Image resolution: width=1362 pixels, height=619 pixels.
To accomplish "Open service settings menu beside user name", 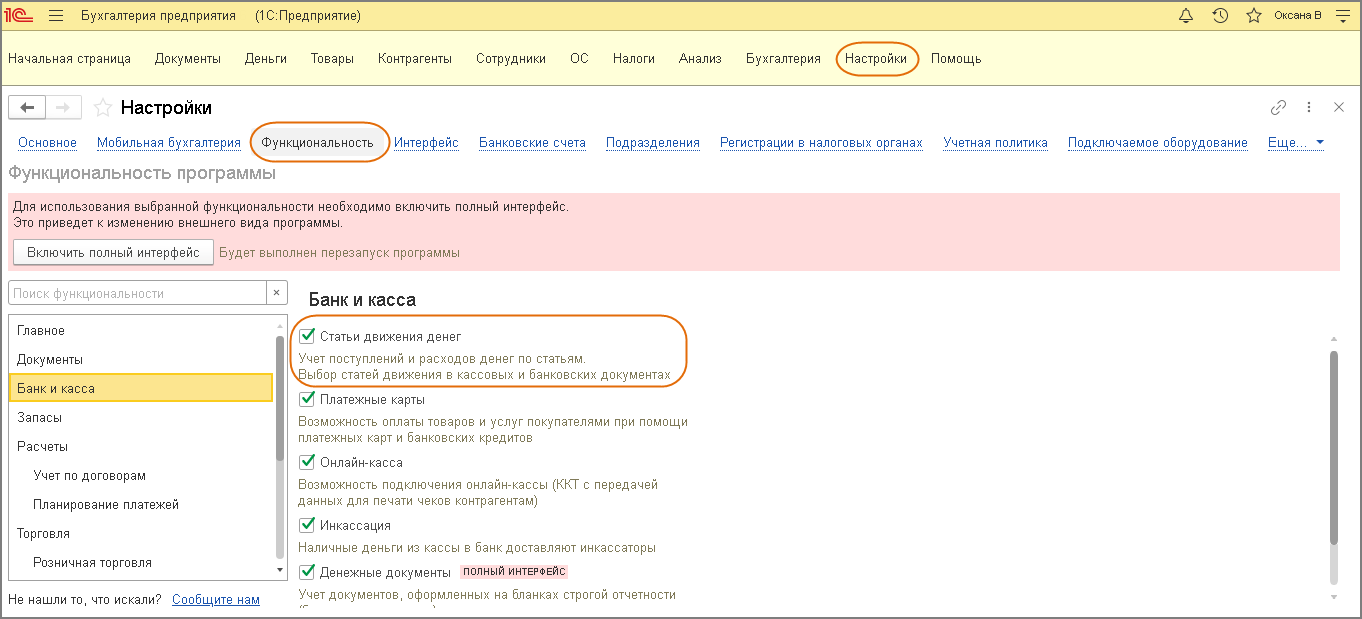I will click(x=1342, y=16).
